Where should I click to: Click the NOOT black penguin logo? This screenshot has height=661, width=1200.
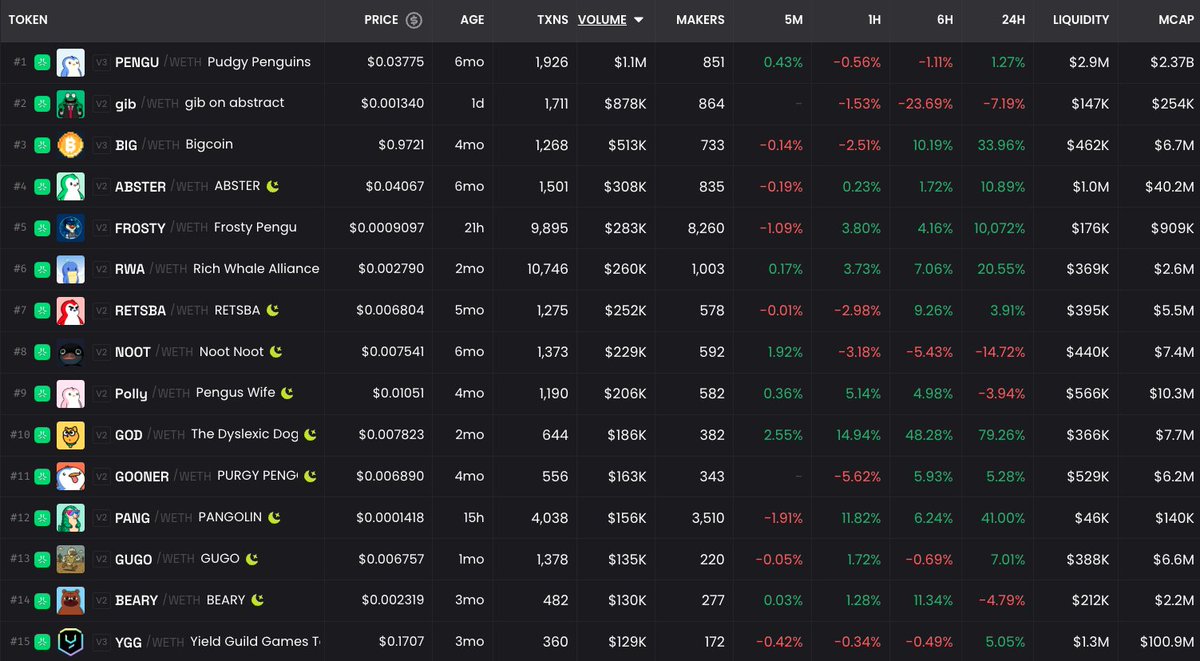pos(71,352)
